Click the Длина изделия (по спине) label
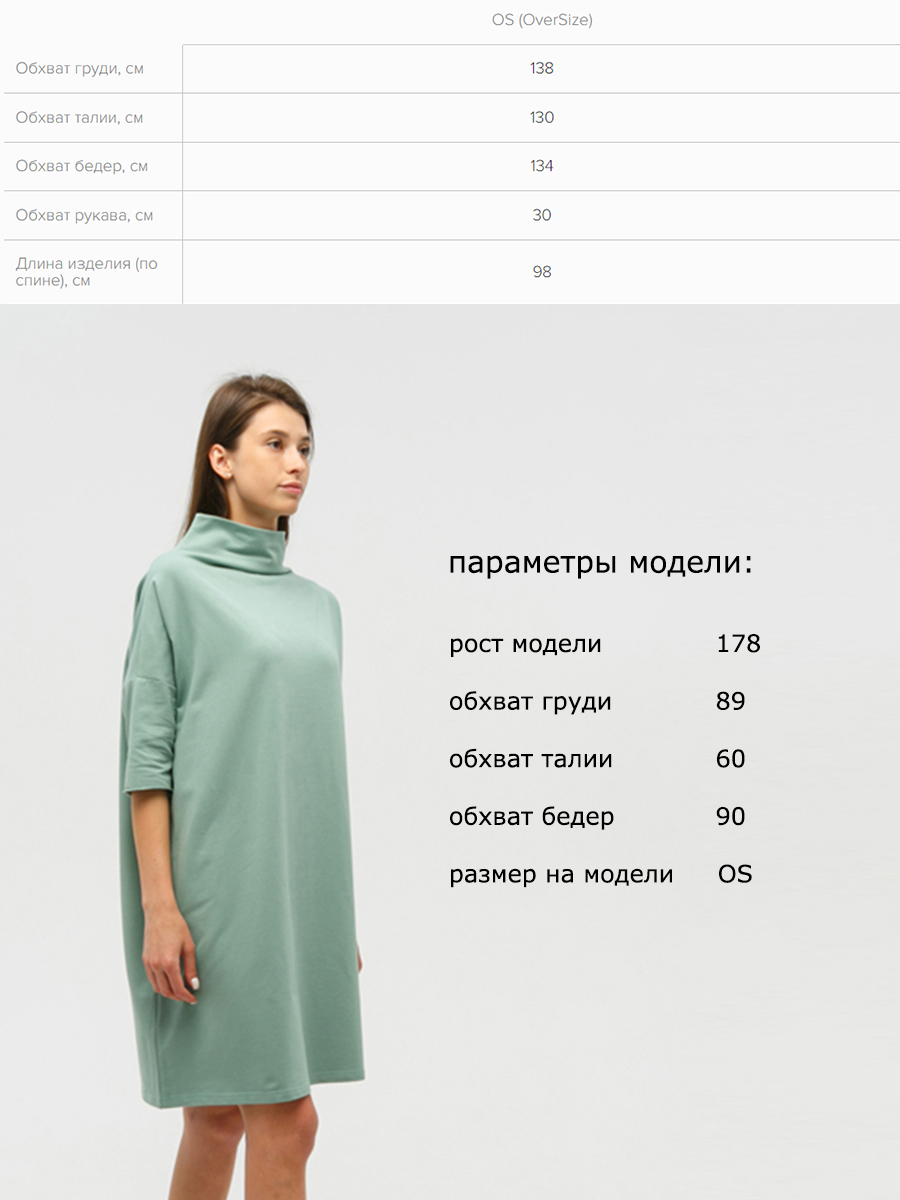The width and height of the screenshot is (900, 1200). coord(87,272)
